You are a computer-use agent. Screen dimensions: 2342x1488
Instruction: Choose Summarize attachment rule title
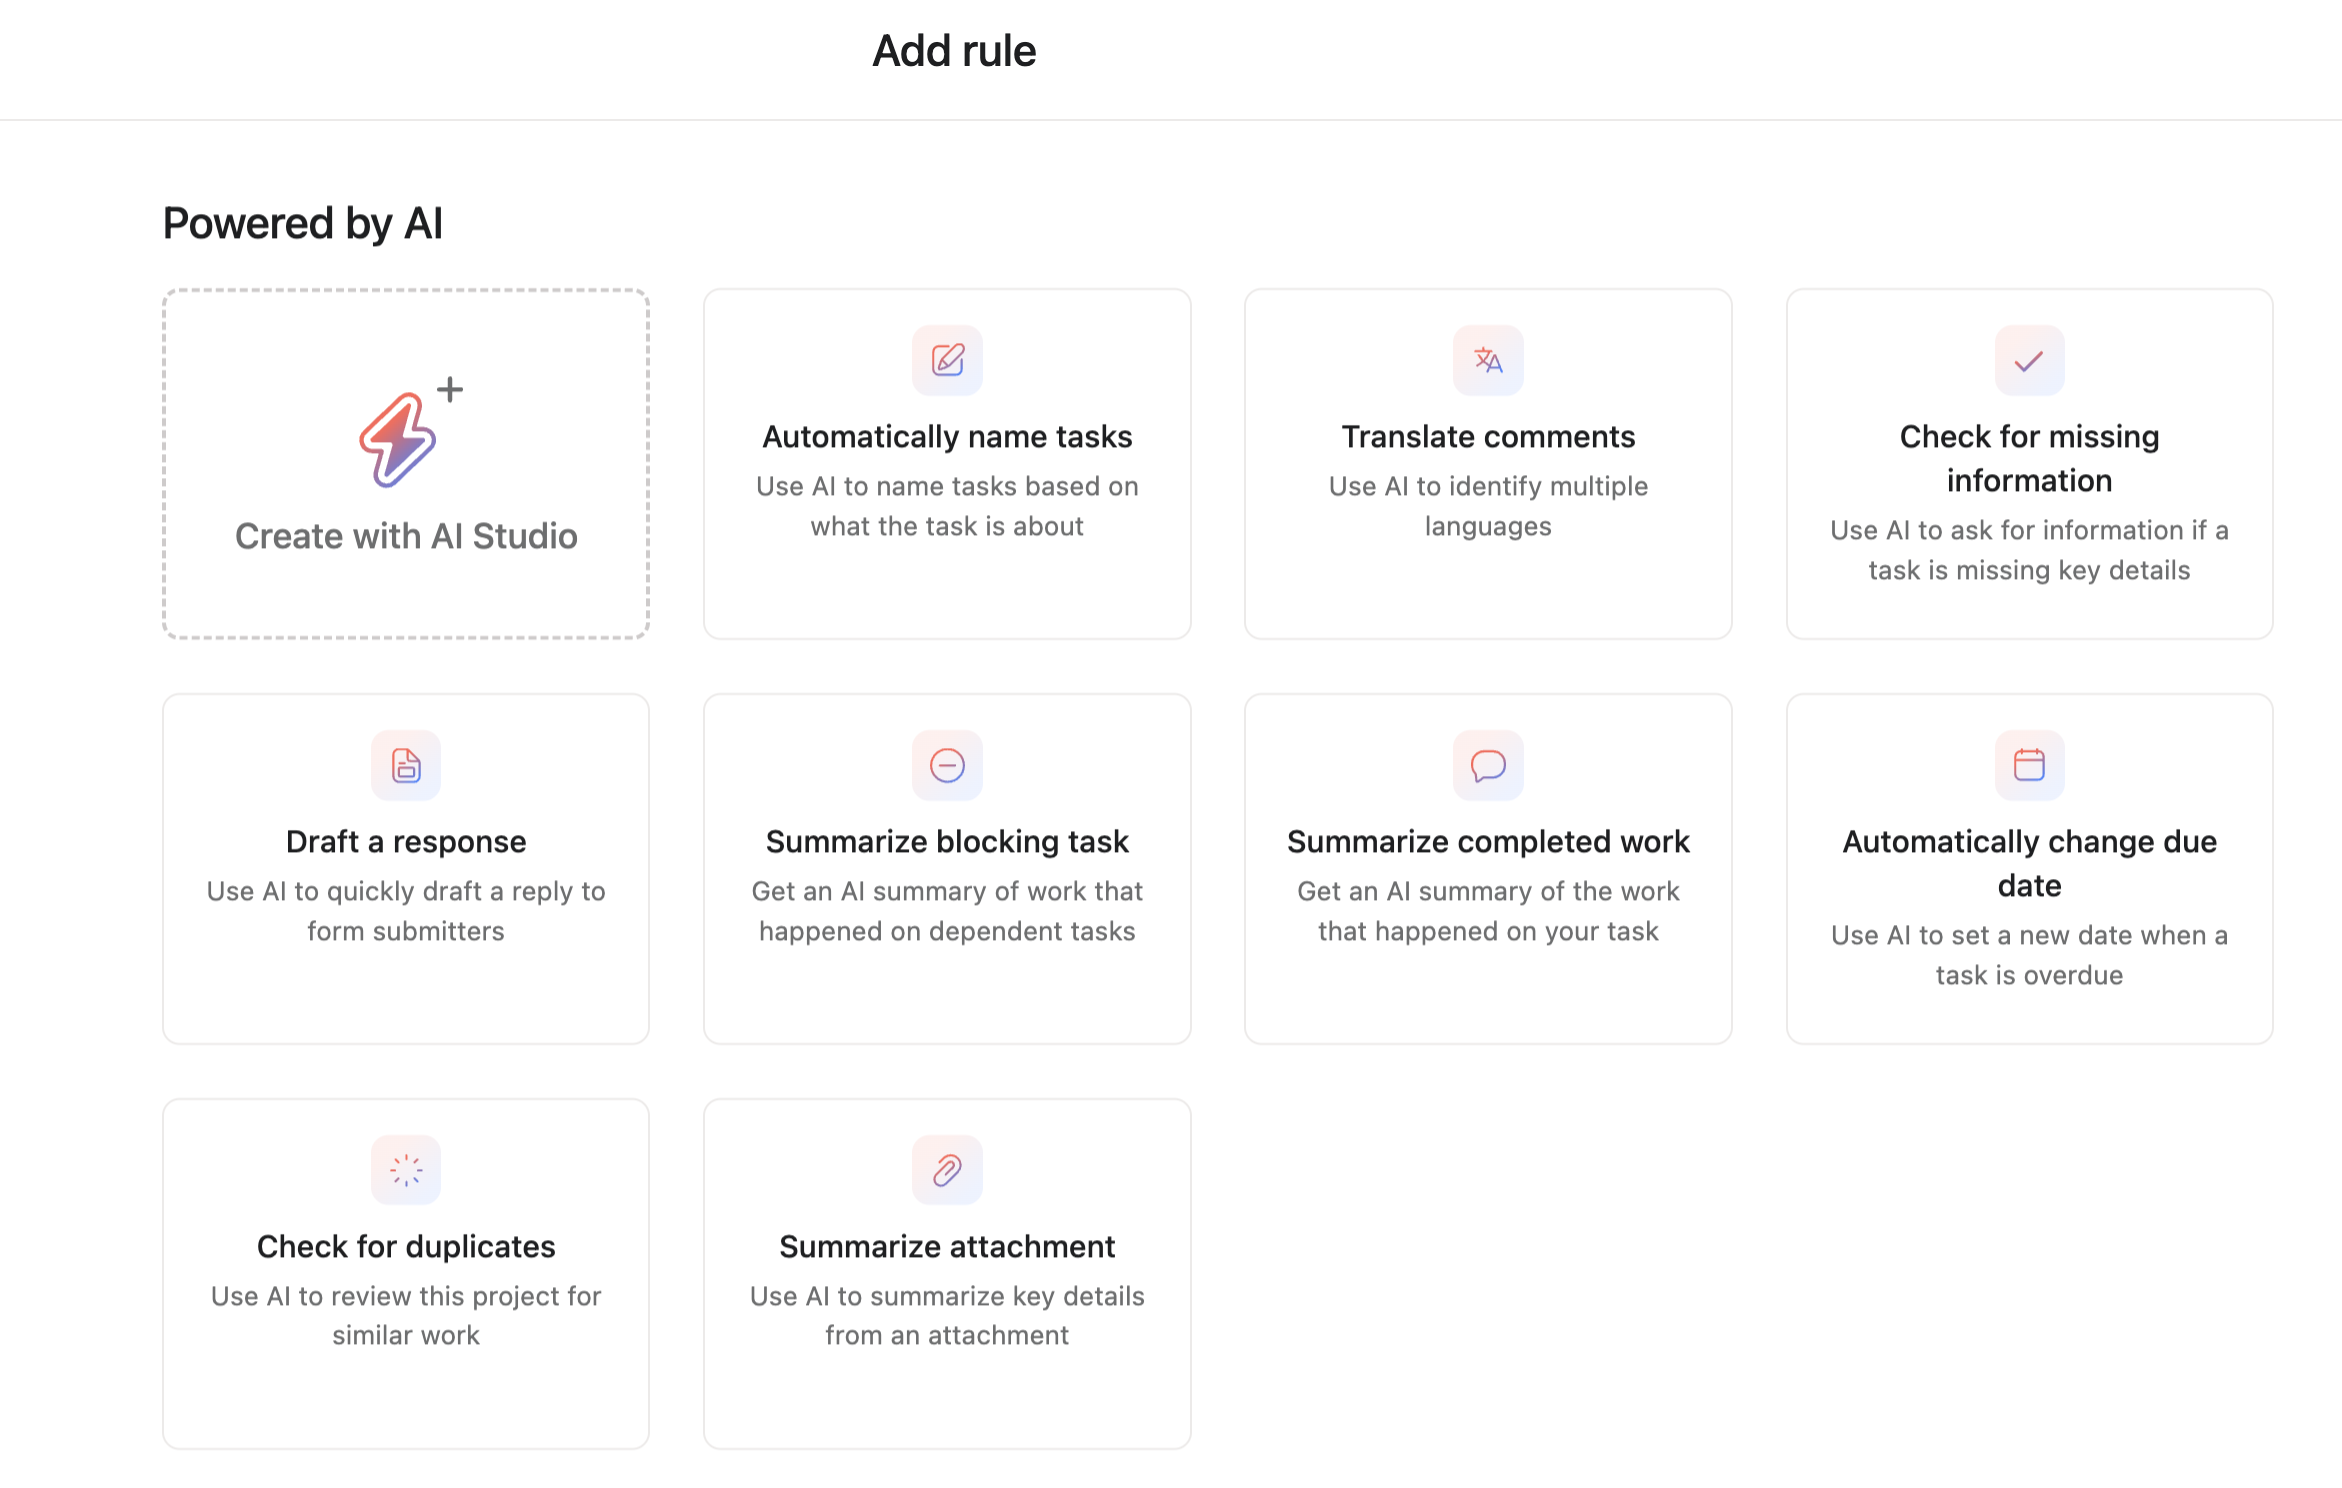point(947,1247)
